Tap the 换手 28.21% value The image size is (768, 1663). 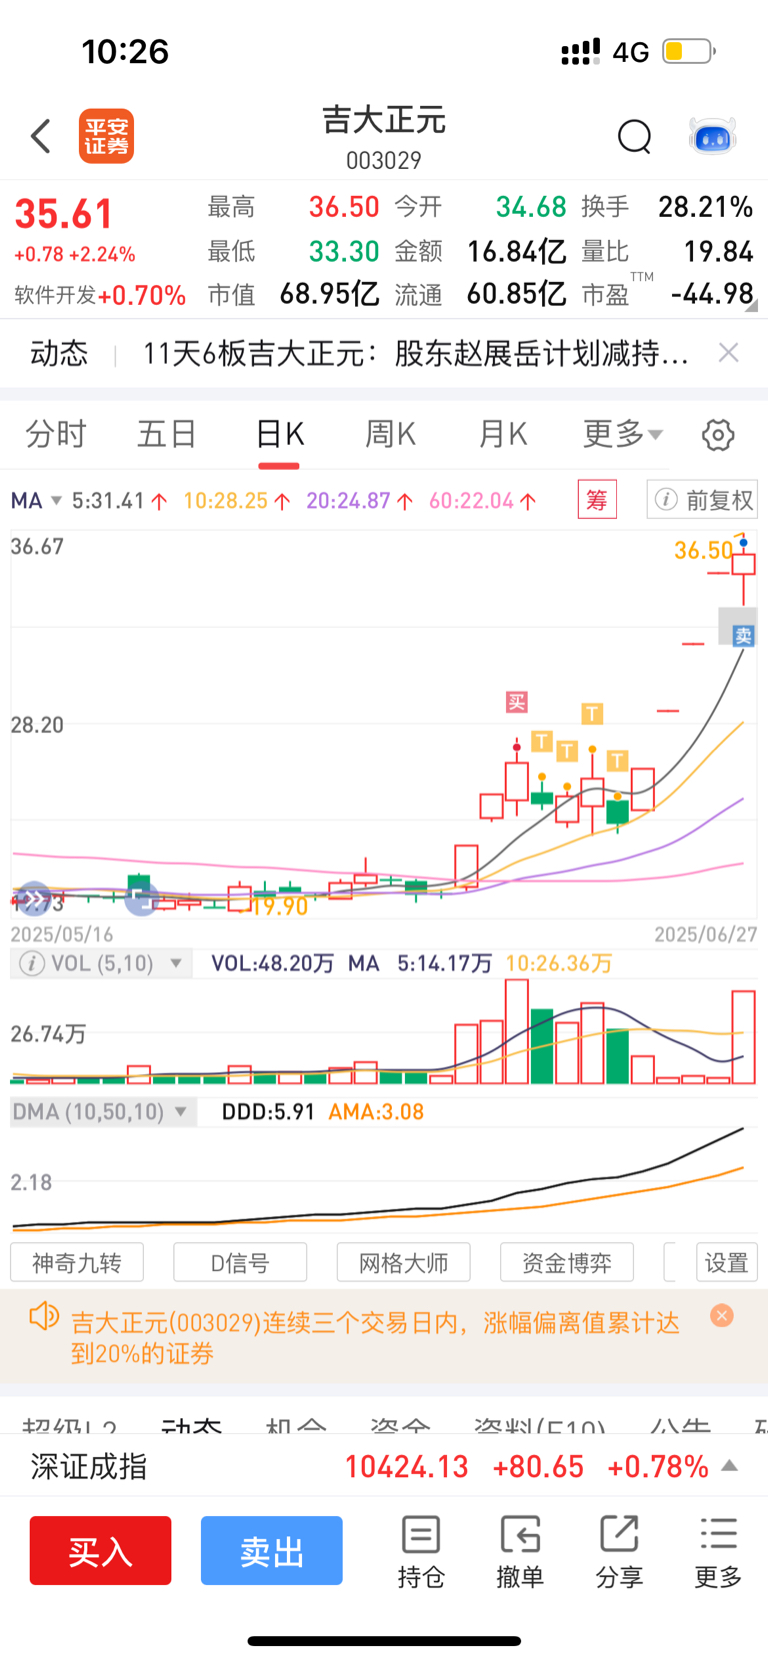point(705,207)
